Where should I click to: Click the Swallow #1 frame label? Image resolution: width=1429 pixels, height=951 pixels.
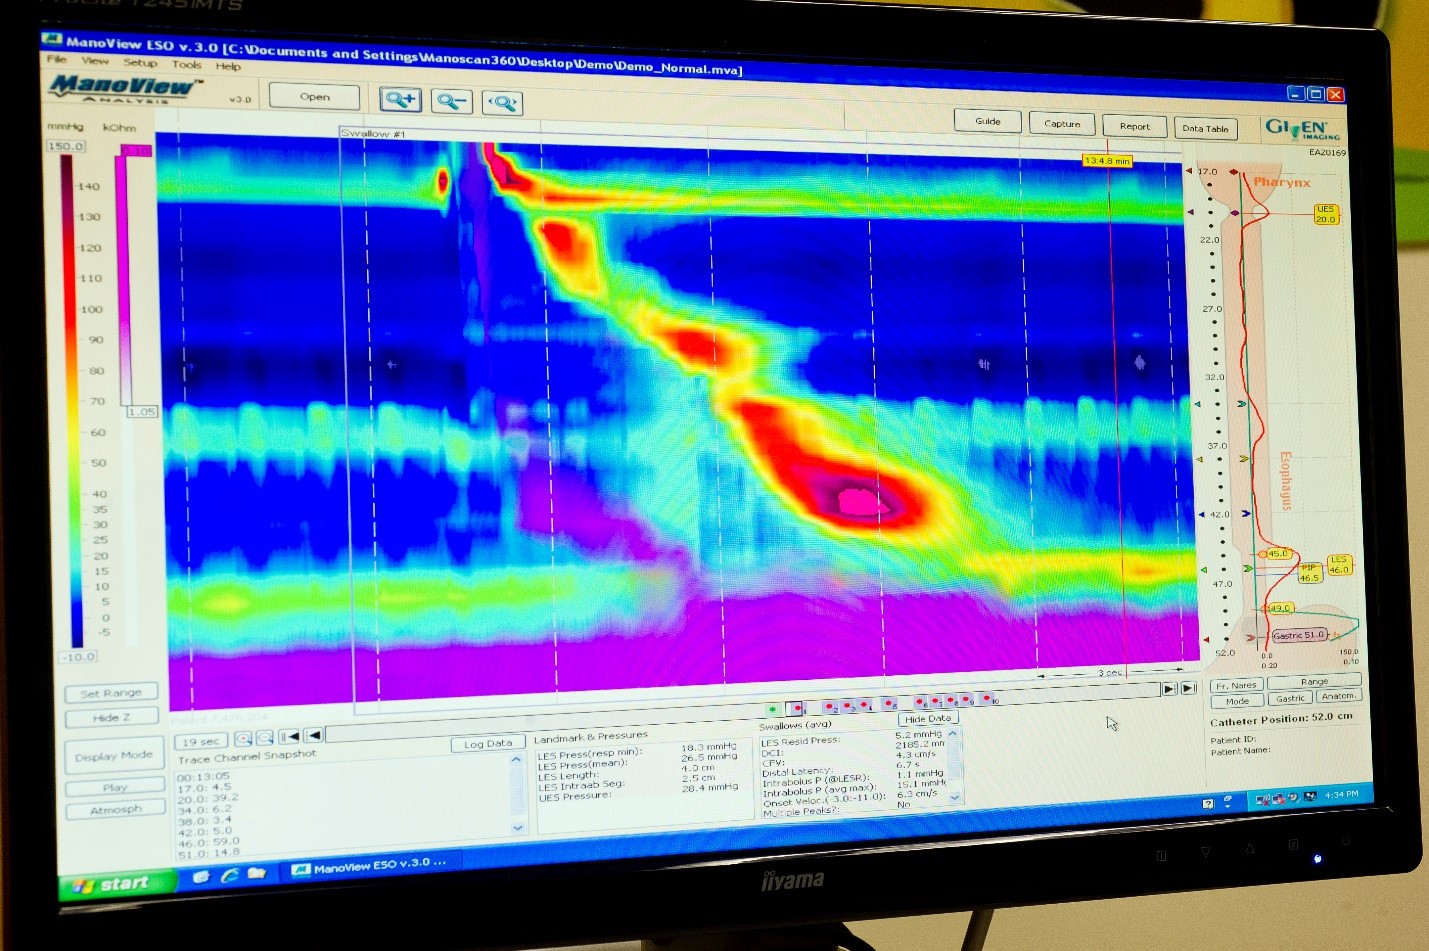pyautogui.click(x=372, y=133)
